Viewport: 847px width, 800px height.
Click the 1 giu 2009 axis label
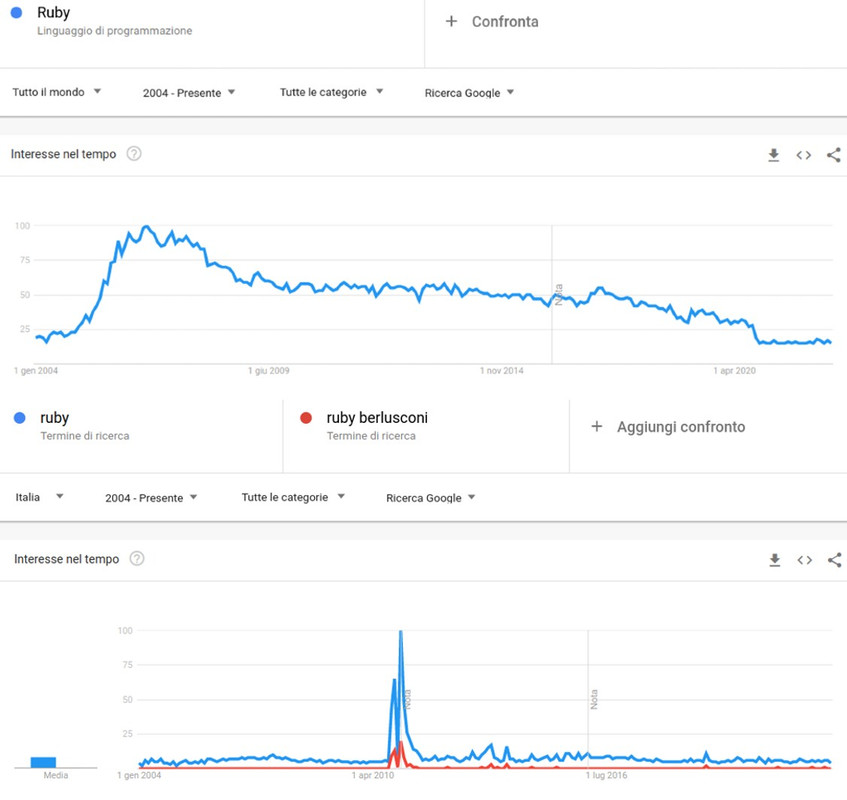(268, 371)
